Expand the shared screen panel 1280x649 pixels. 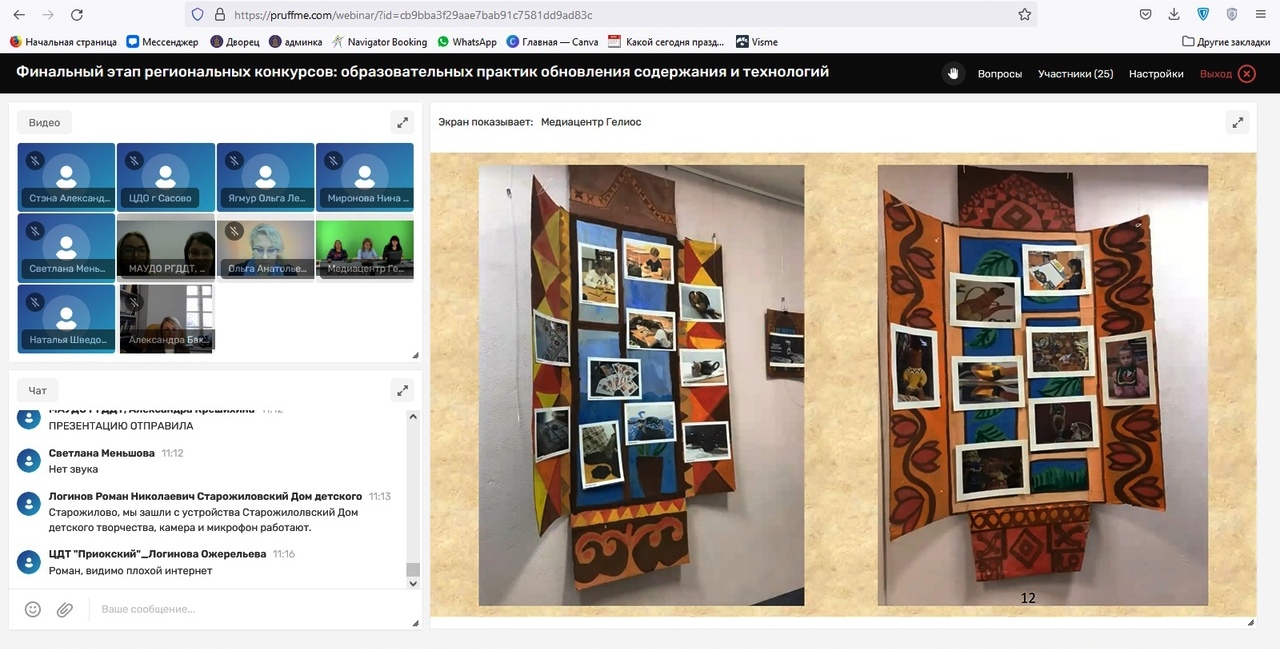pyautogui.click(x=1237, y=123)
